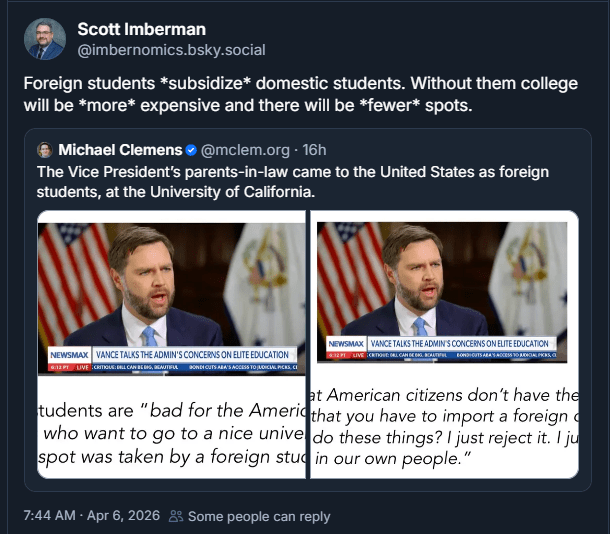610x534 pixels.
Task: Open Michael Clemens' profile name
Action: tap(119, 150)
